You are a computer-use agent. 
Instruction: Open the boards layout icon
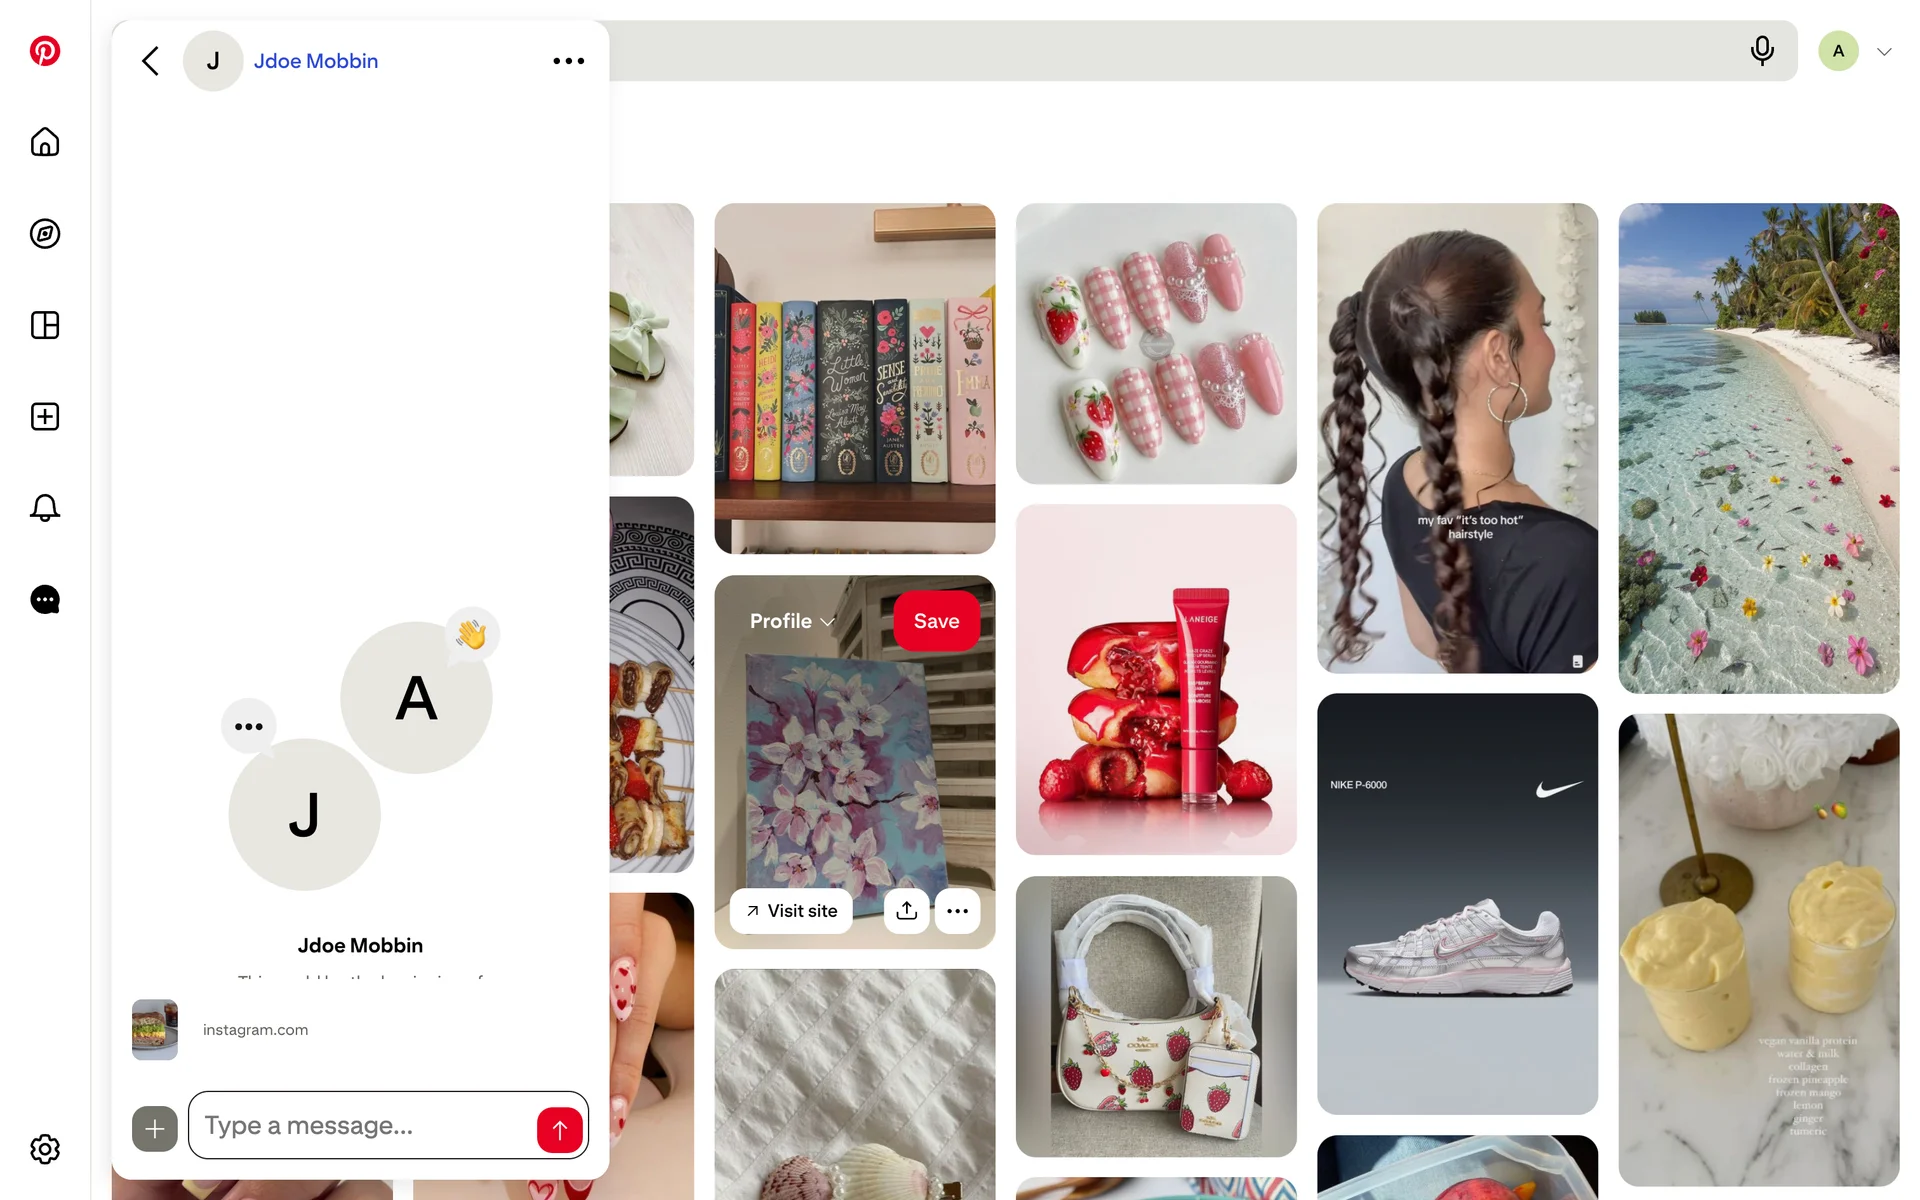pos(45,325)
